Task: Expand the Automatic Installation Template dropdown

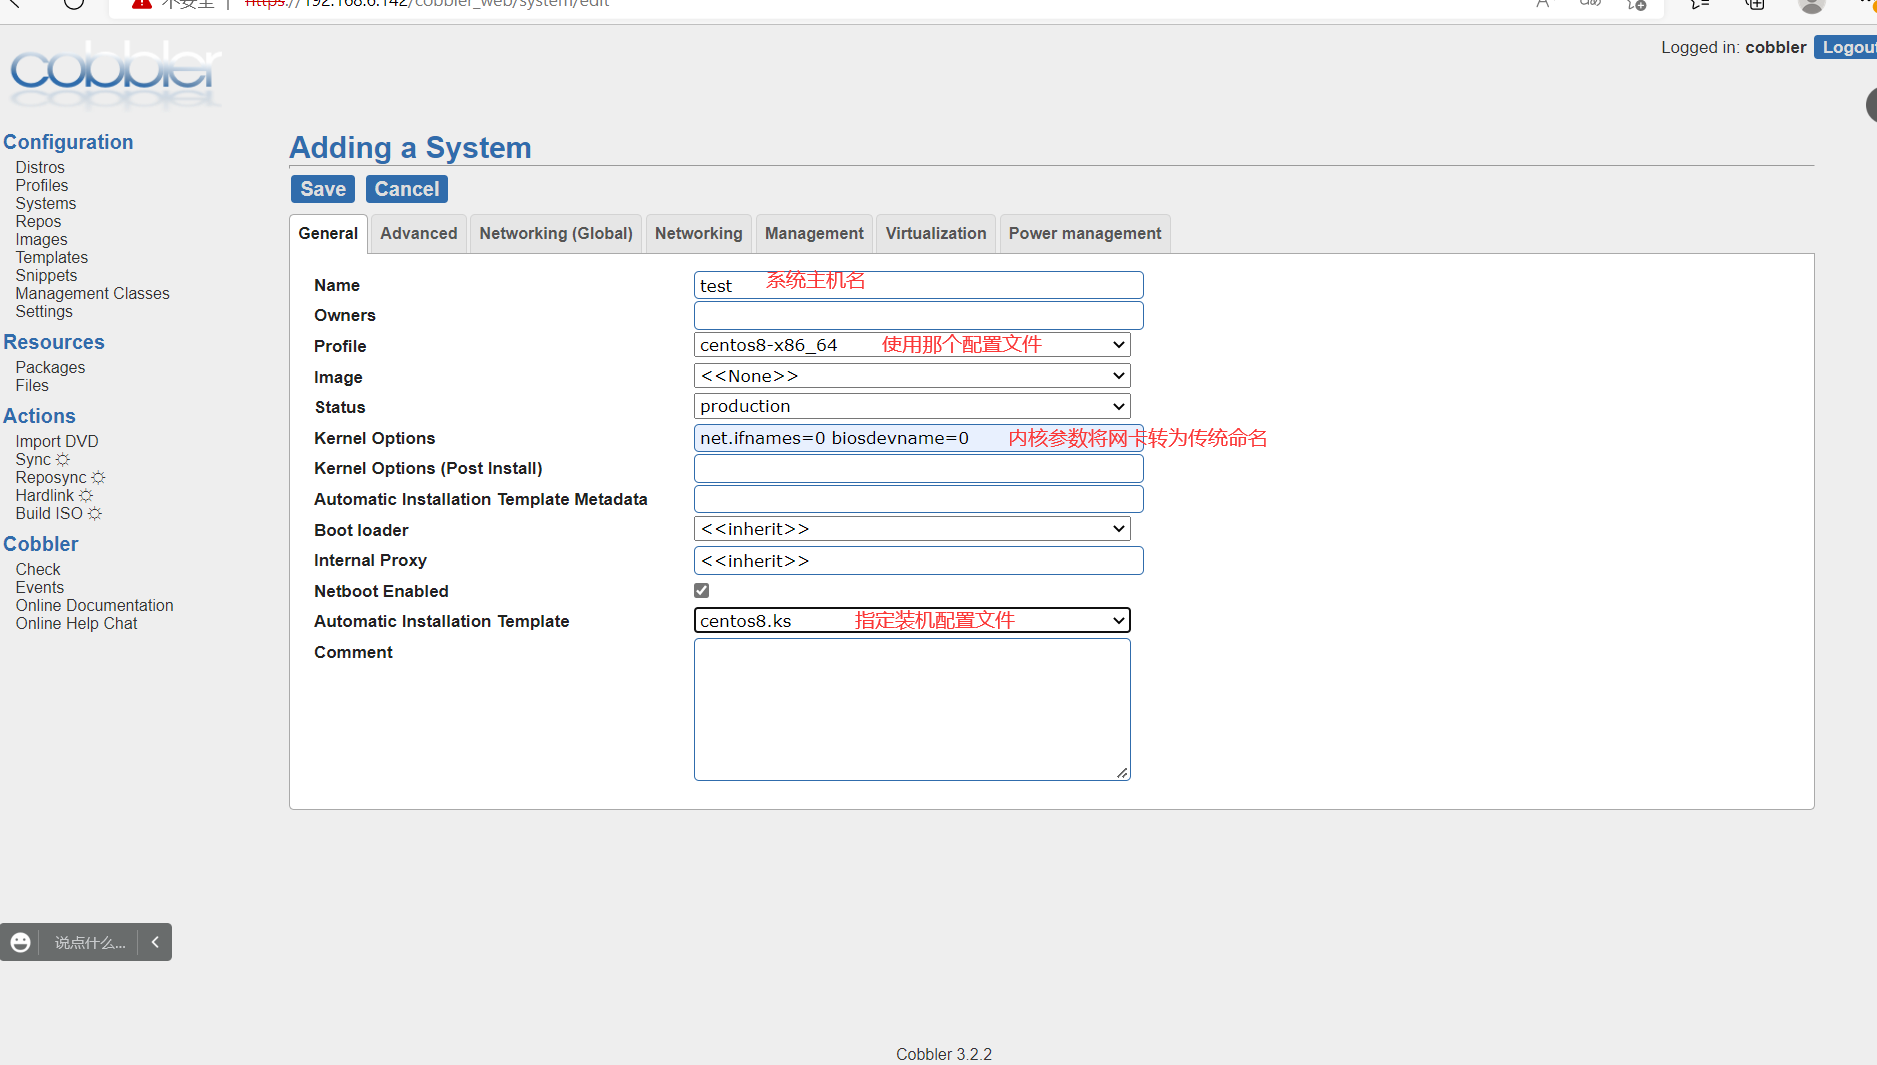Action: [912, 621]
